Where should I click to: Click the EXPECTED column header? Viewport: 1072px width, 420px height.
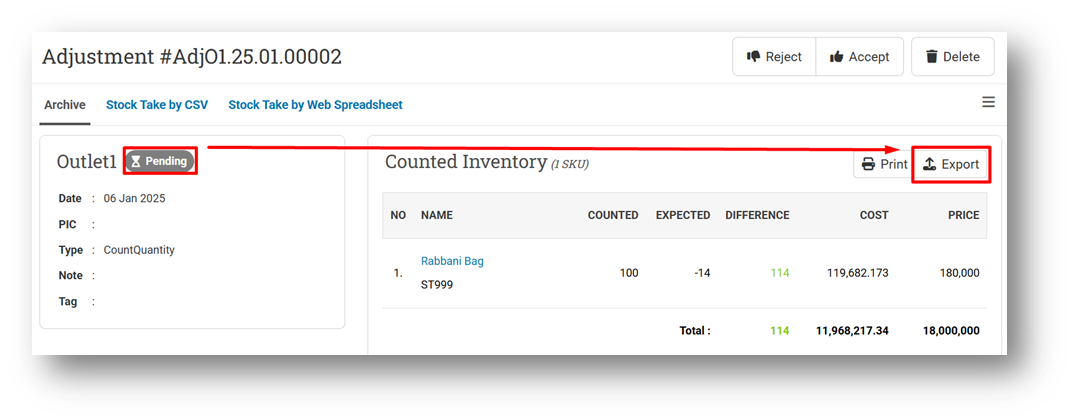coord(683,215)
